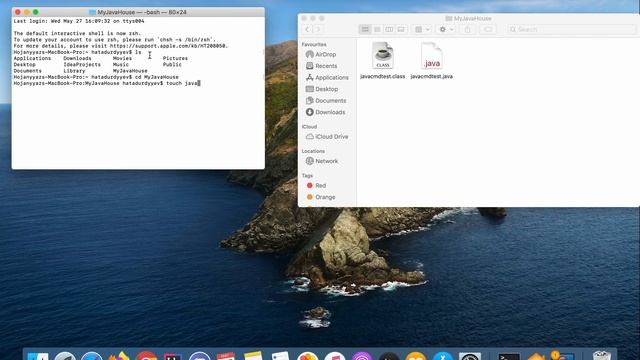Click 'IdeaProjects' in the Terminal ls output

pyautogui.click(x=82, y=64)
